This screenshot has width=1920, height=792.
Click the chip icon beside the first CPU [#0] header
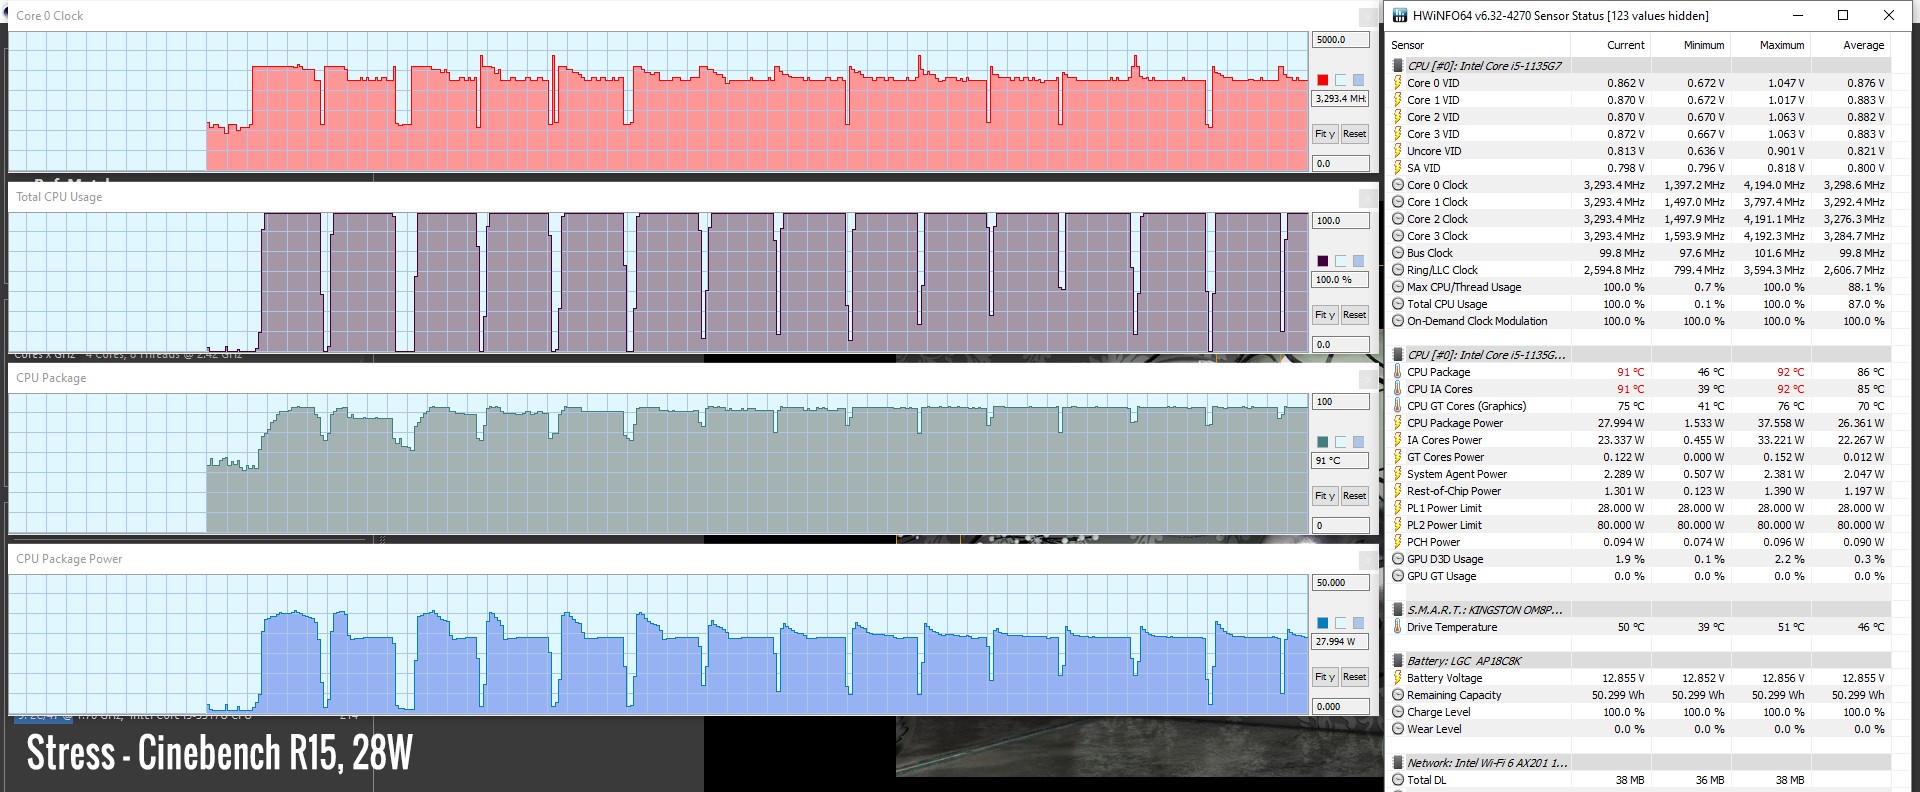(1398, 66)
